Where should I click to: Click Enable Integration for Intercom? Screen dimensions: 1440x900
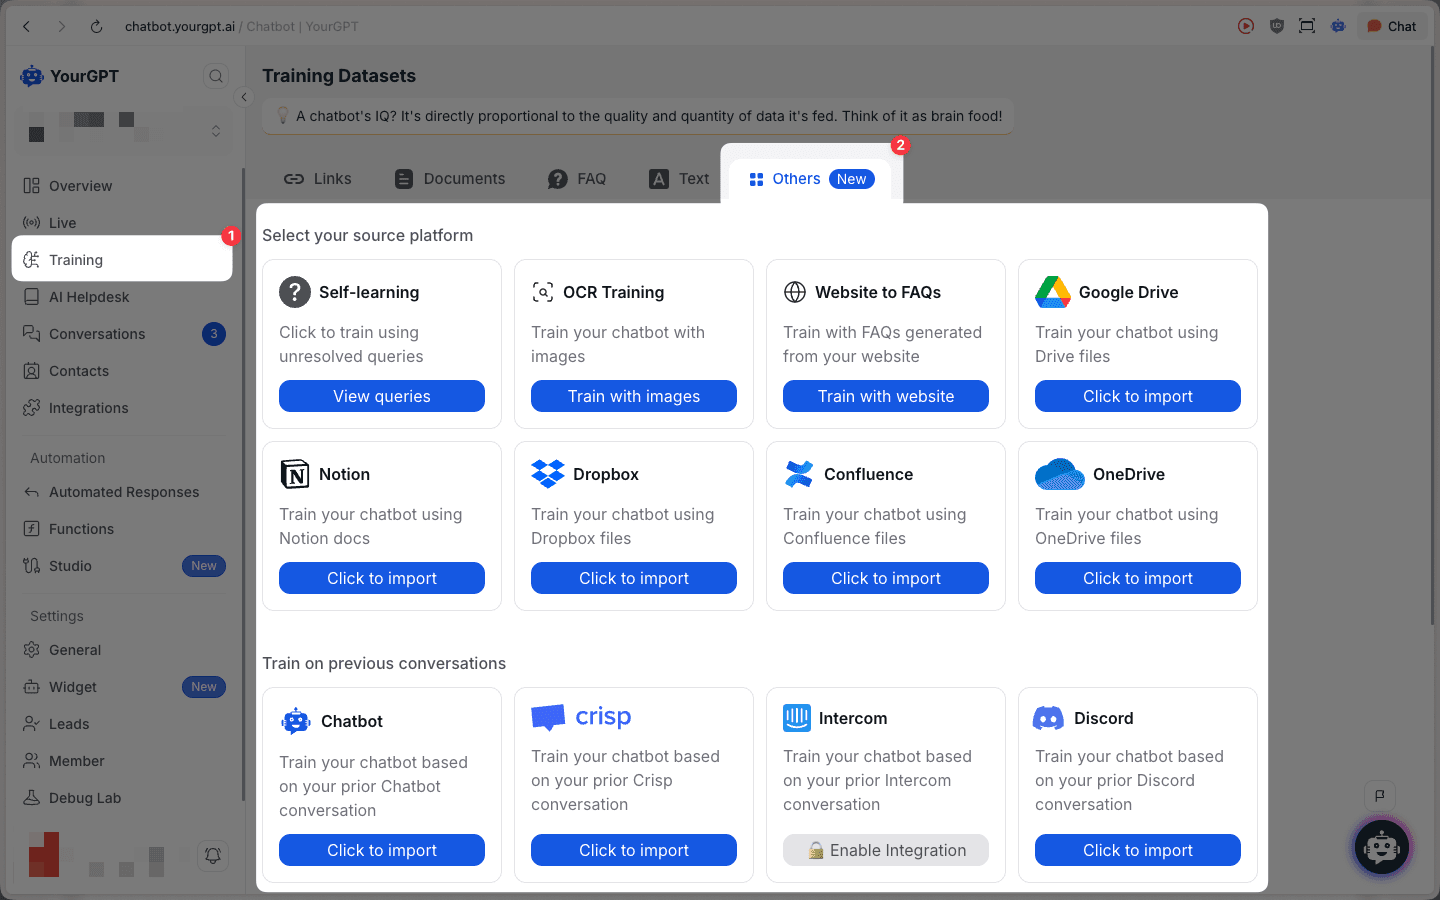coord(886,850)
